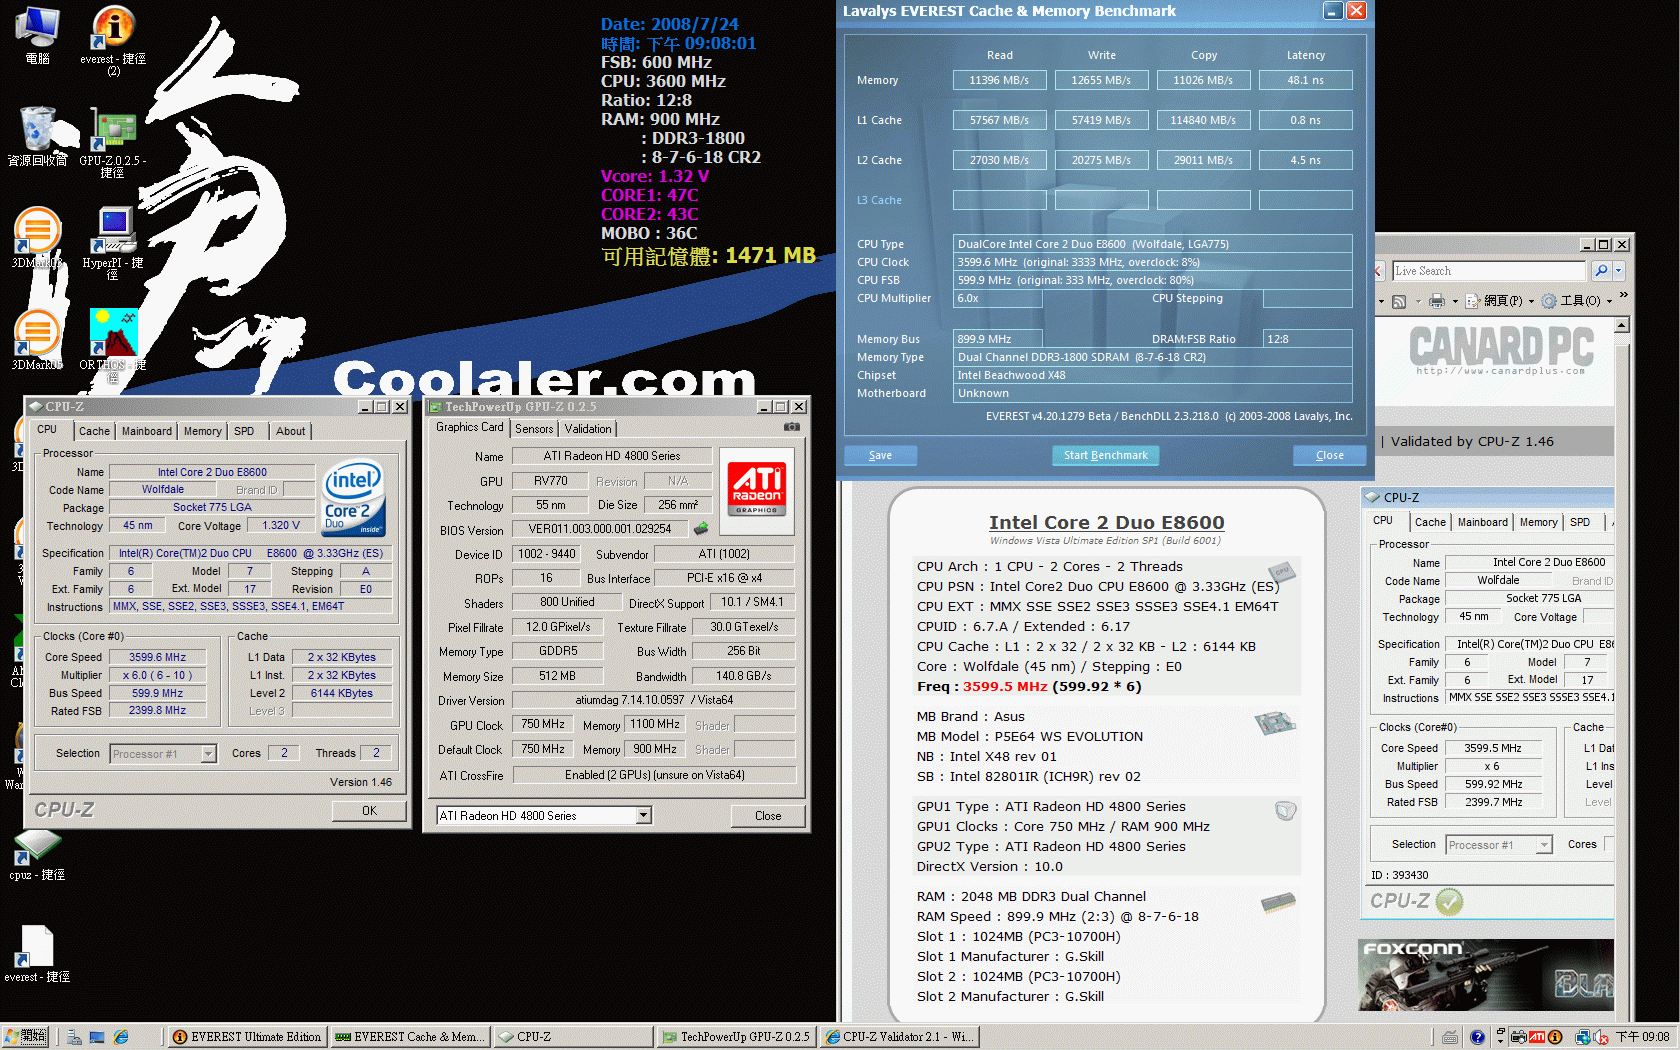Click the orange EVEREST info tray icon
The image size is (1680, 1050).
coord(1555,1037)
